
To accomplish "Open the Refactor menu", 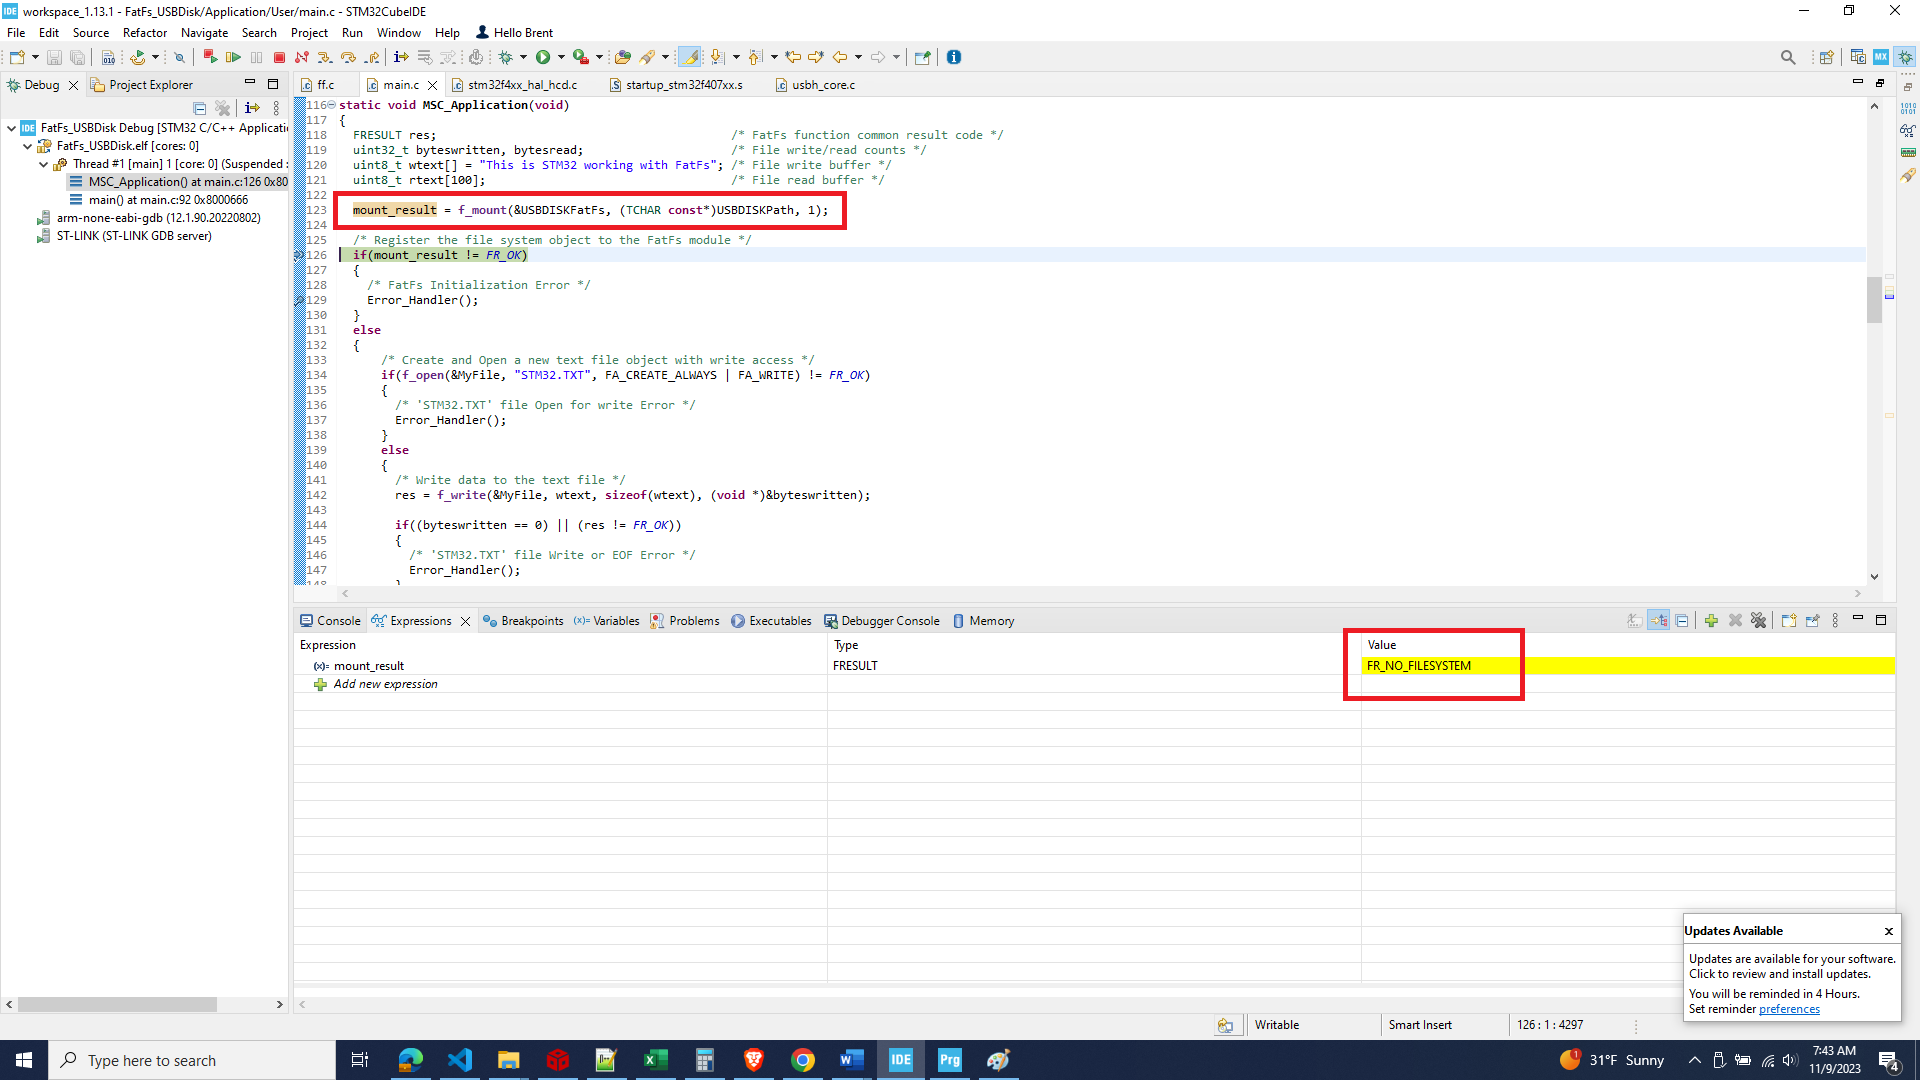I will [145, 32].
